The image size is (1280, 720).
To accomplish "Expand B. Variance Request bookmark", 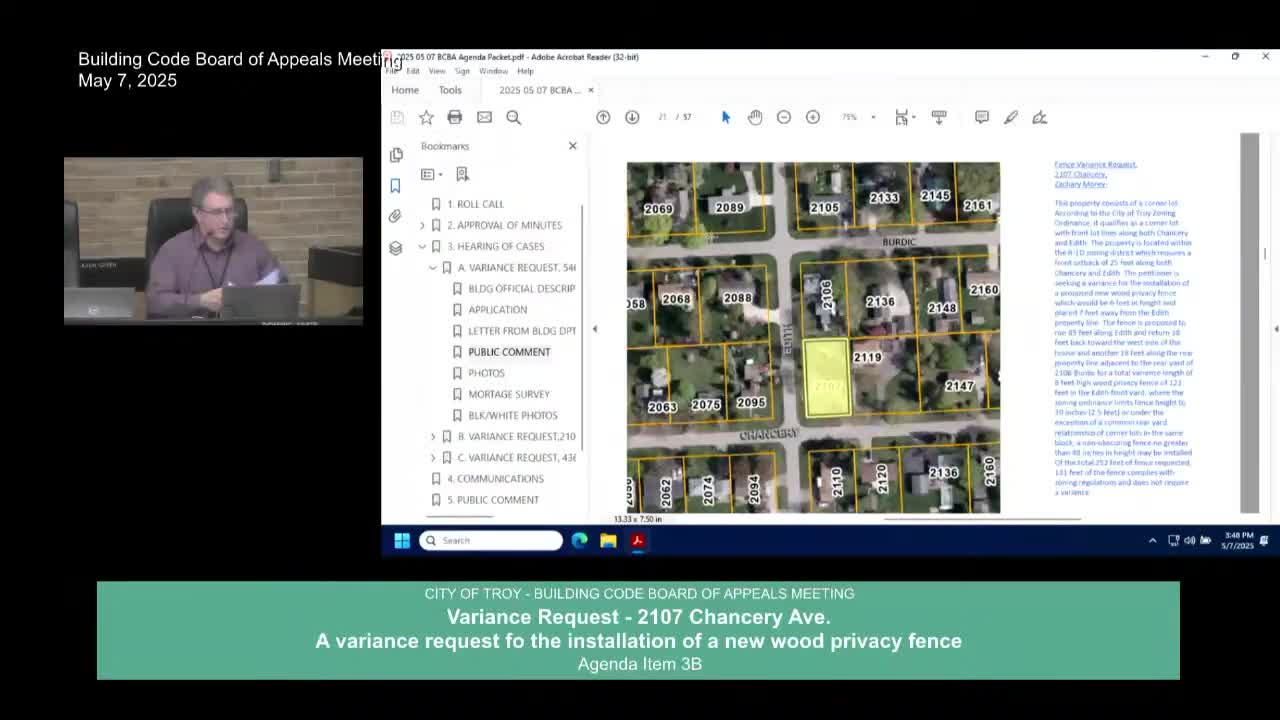I will click(433, 436).
